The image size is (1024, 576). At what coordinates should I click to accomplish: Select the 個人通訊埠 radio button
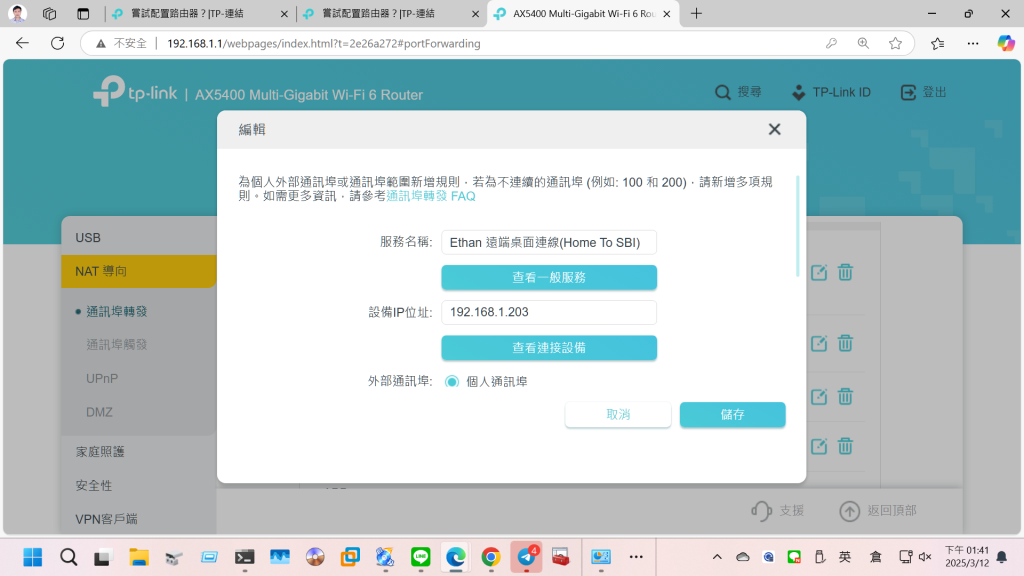pos(452,381)
